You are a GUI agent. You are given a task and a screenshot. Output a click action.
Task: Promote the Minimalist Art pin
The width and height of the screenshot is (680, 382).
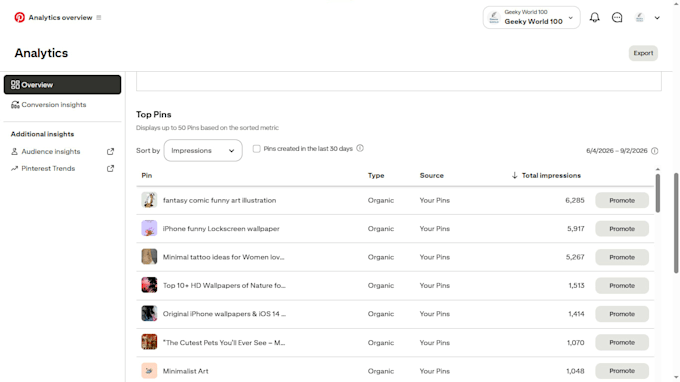click(x=622, y=371)
